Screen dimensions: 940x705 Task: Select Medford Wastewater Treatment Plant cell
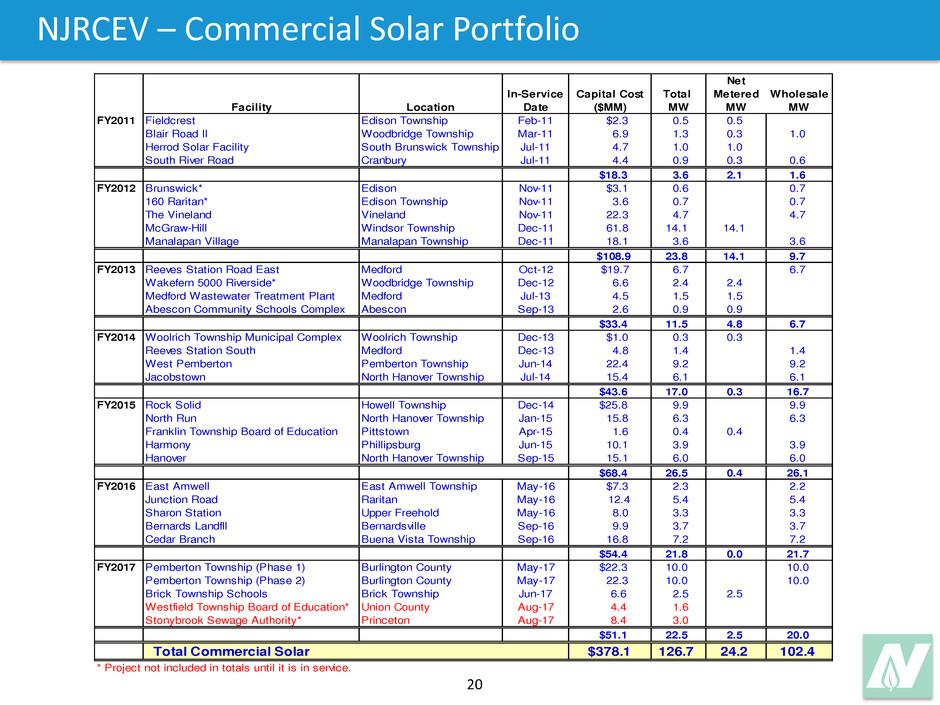pos(240,296)
